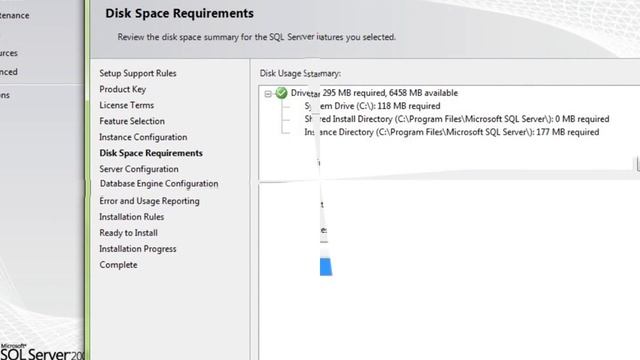Click the green checkmark drive status icon
The width and height of the screenshot is (640, 360).
point(281,93)
